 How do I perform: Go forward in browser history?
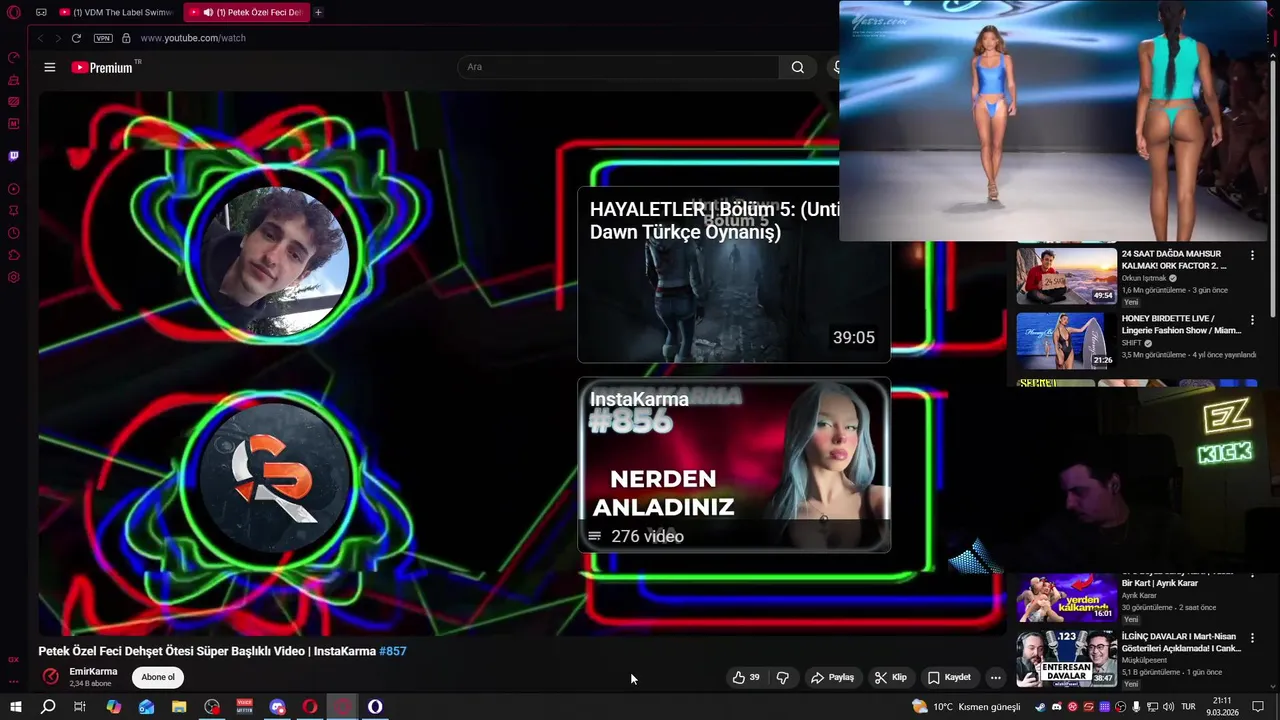(57, 38)
